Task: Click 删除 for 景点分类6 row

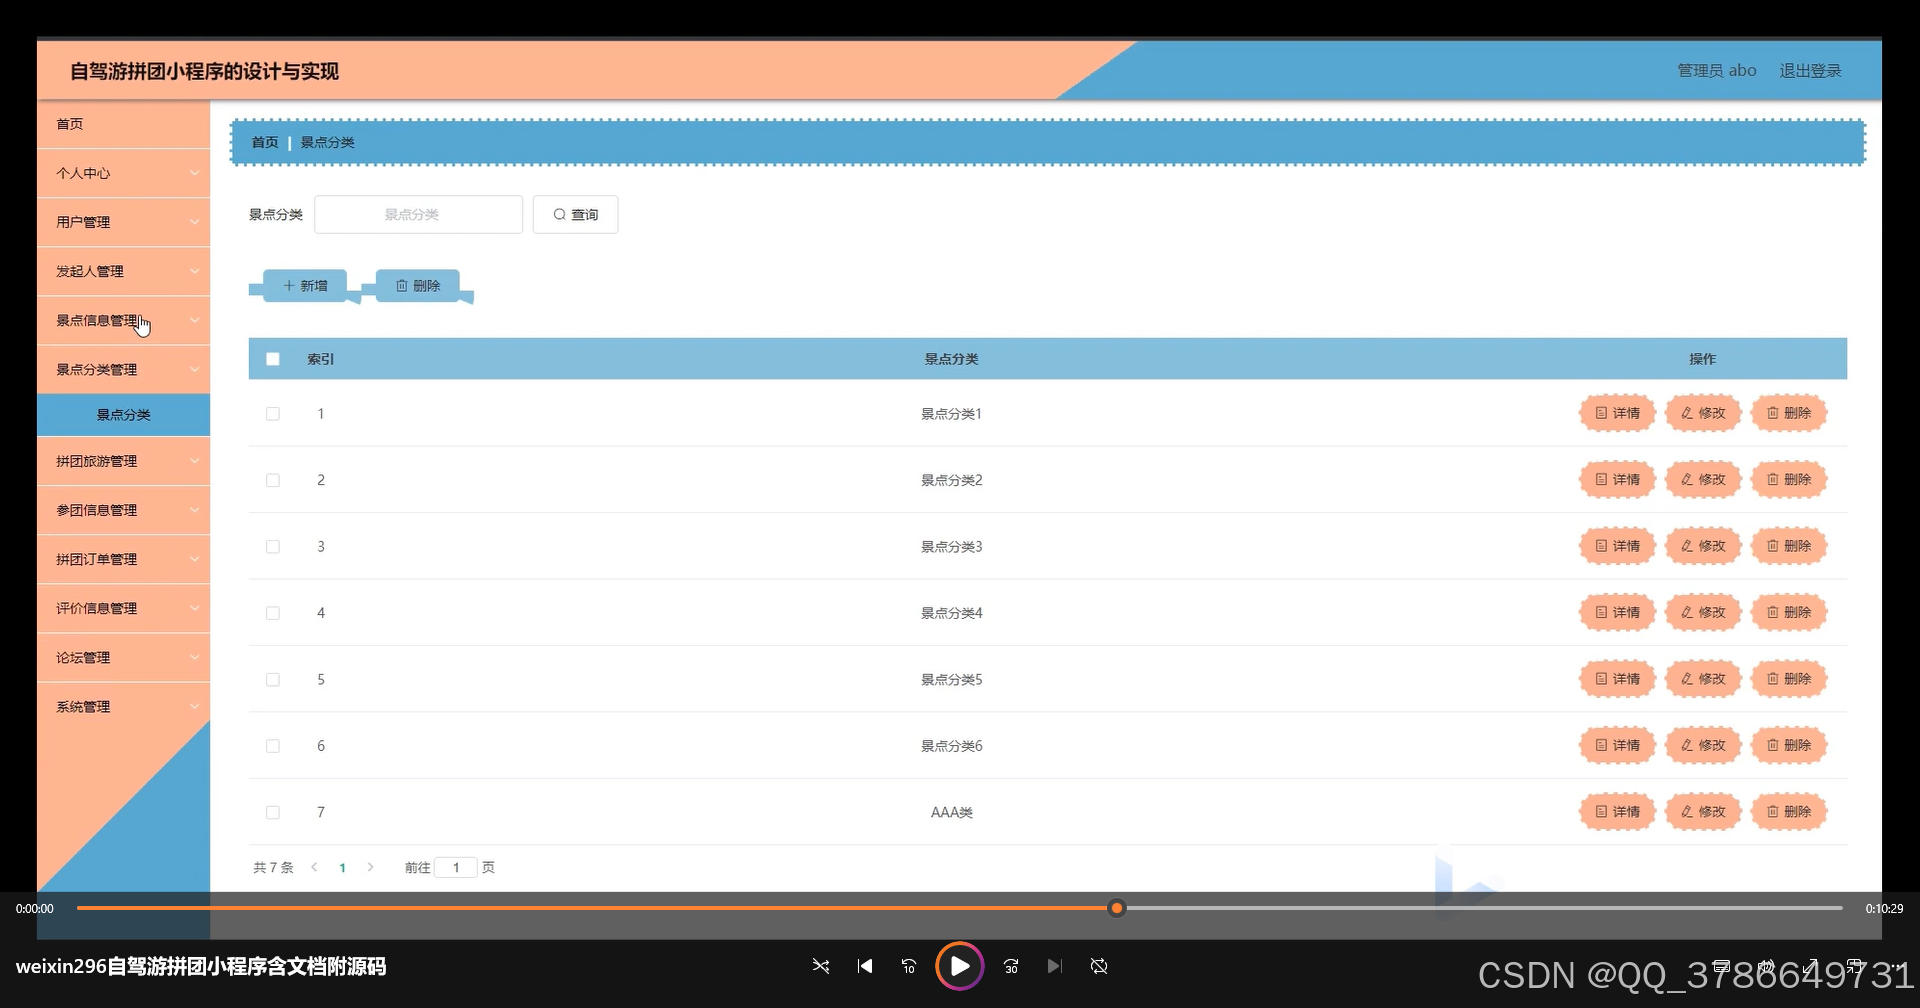Action: (x=1789, y=745)
